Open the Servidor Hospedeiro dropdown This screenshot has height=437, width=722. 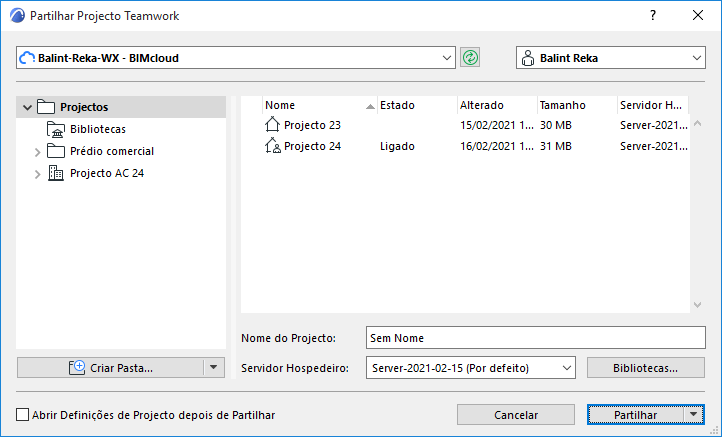(566, 368)
